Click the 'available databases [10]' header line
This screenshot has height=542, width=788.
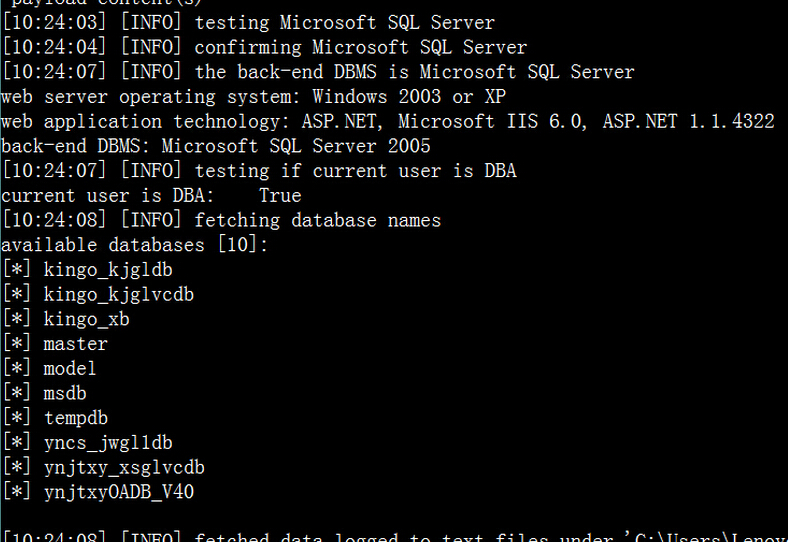(135, 245)
